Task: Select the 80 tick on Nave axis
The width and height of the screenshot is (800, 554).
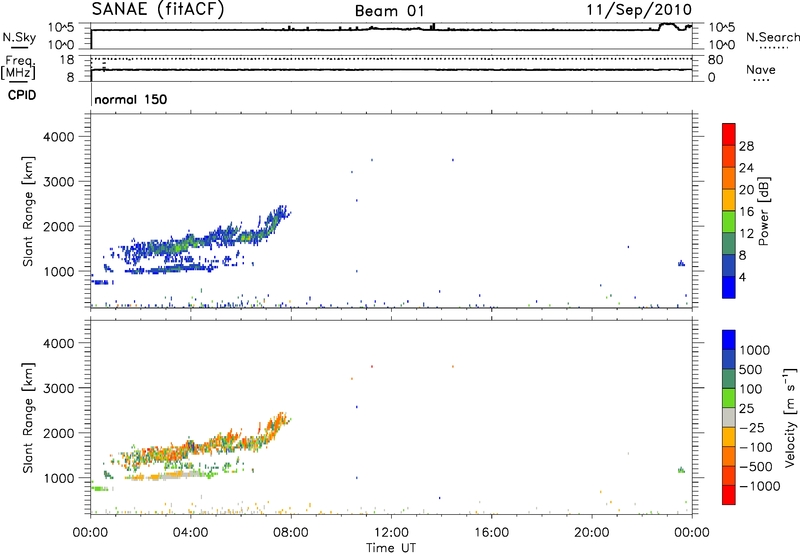Action: point(716,60)
